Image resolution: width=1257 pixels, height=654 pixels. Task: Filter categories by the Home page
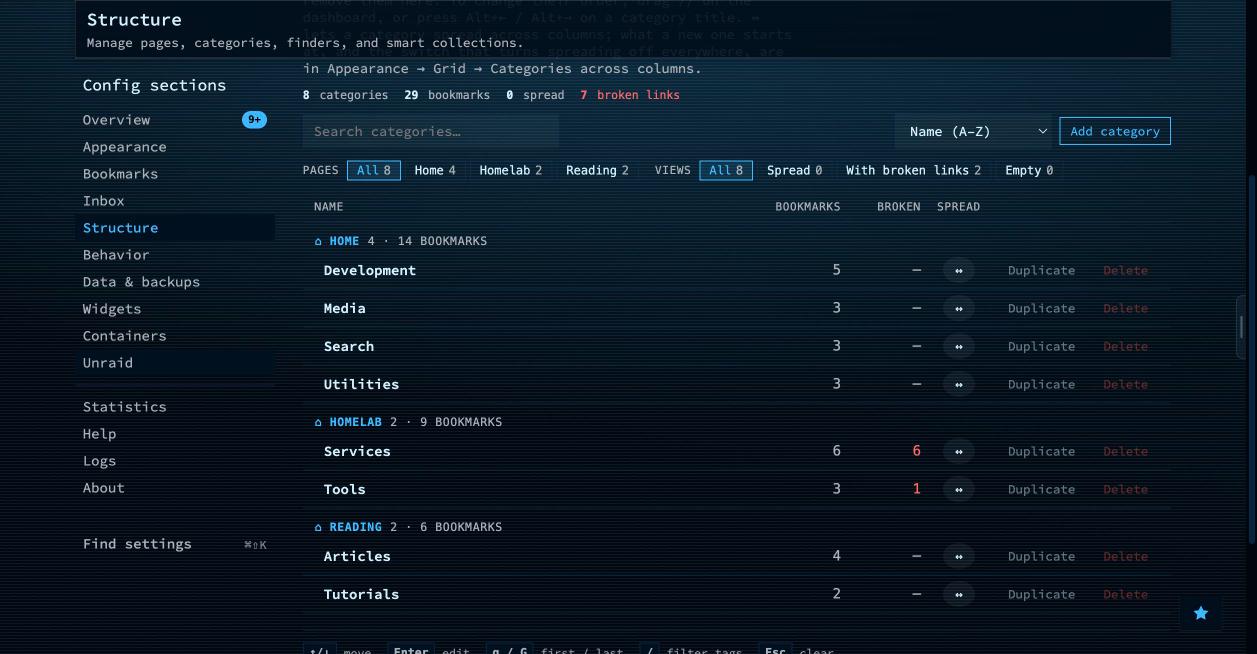(435, 170)
